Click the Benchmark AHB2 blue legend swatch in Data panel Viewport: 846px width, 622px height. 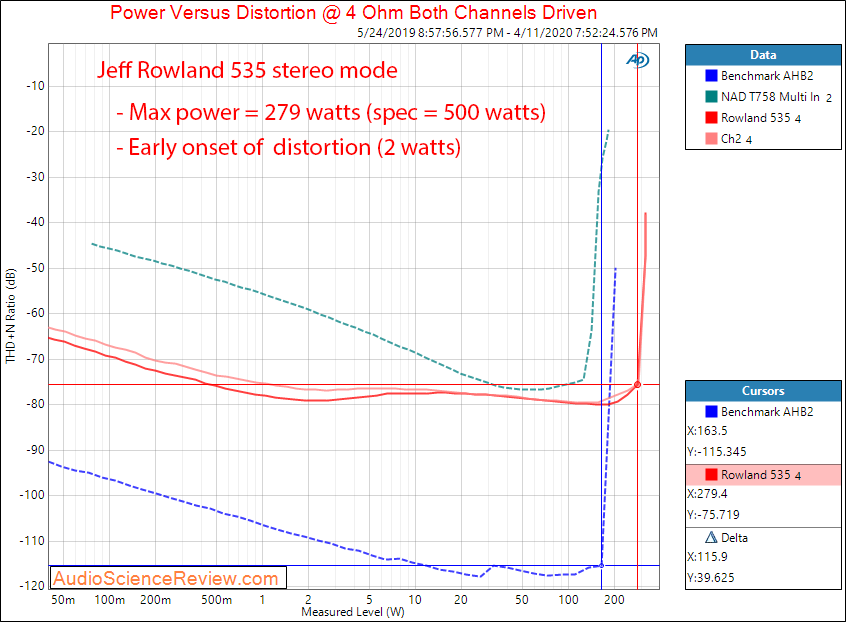711,76
